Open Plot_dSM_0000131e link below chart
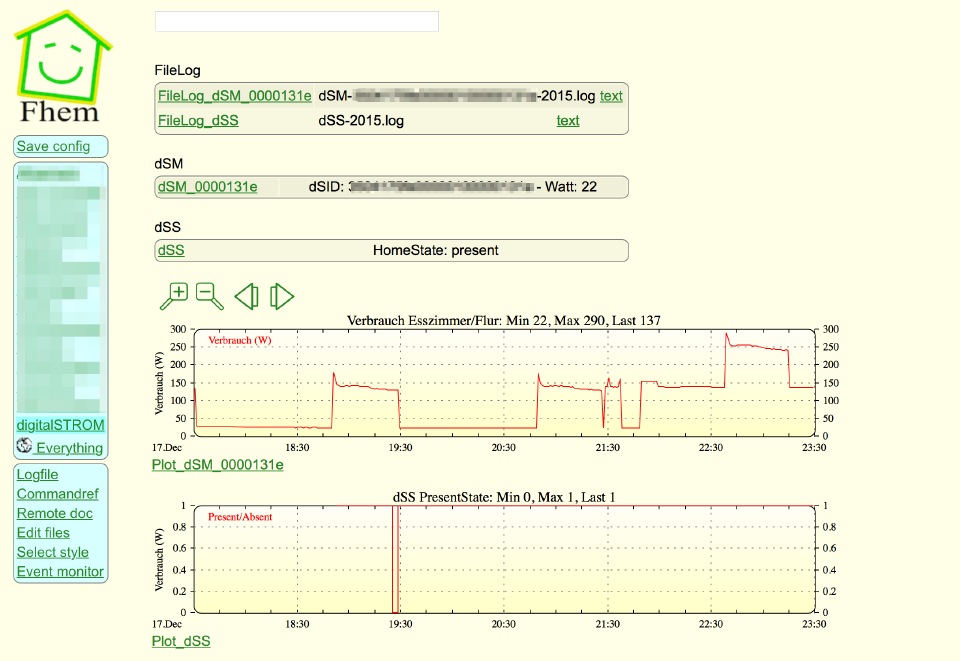 tap(217, 465)
